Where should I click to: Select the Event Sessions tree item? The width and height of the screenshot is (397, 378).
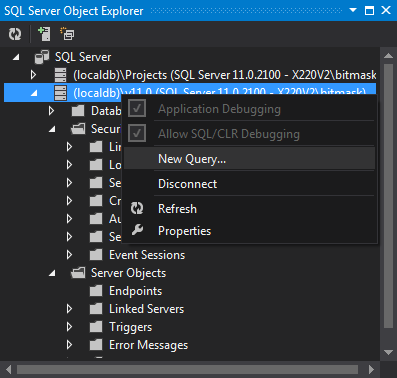[x=147, y=255]
